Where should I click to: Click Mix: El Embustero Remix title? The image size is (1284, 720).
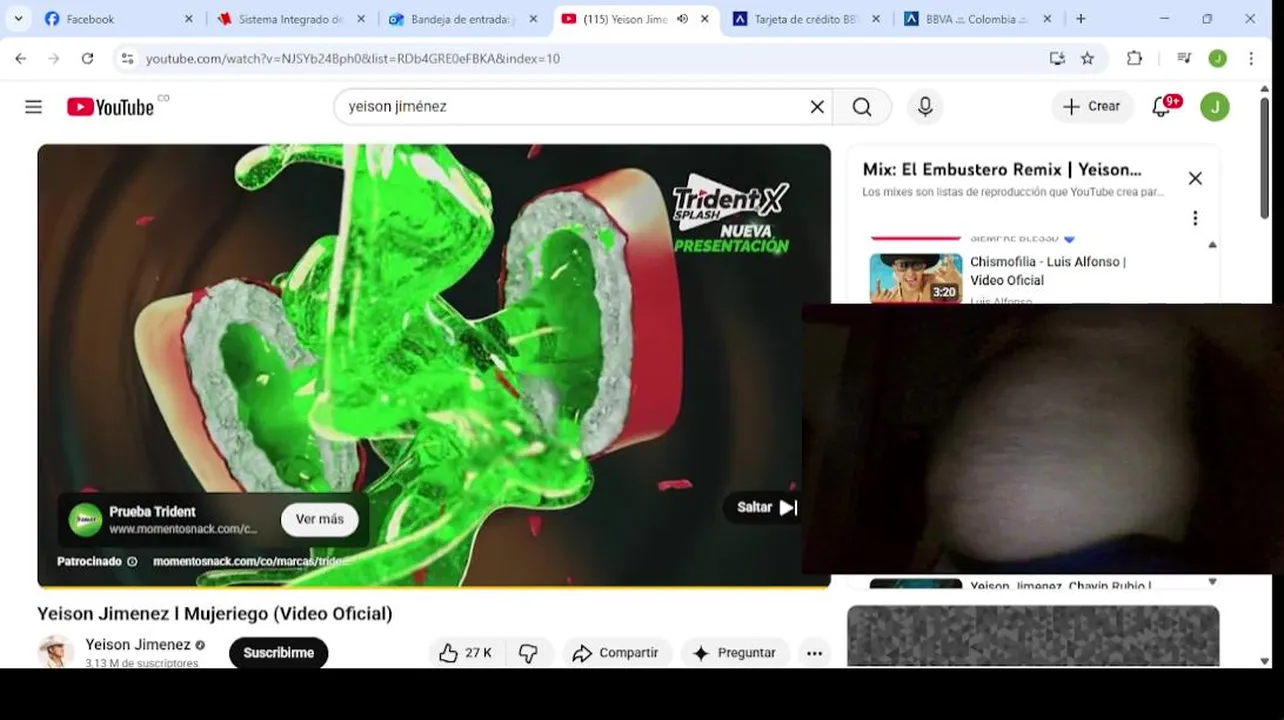[1001, 170]
